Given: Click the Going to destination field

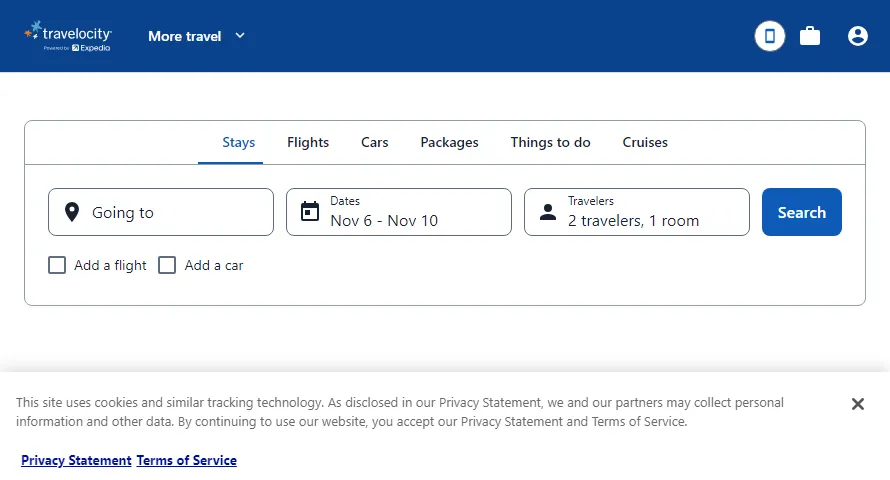Looking at the screenshot, I should 161,212.
